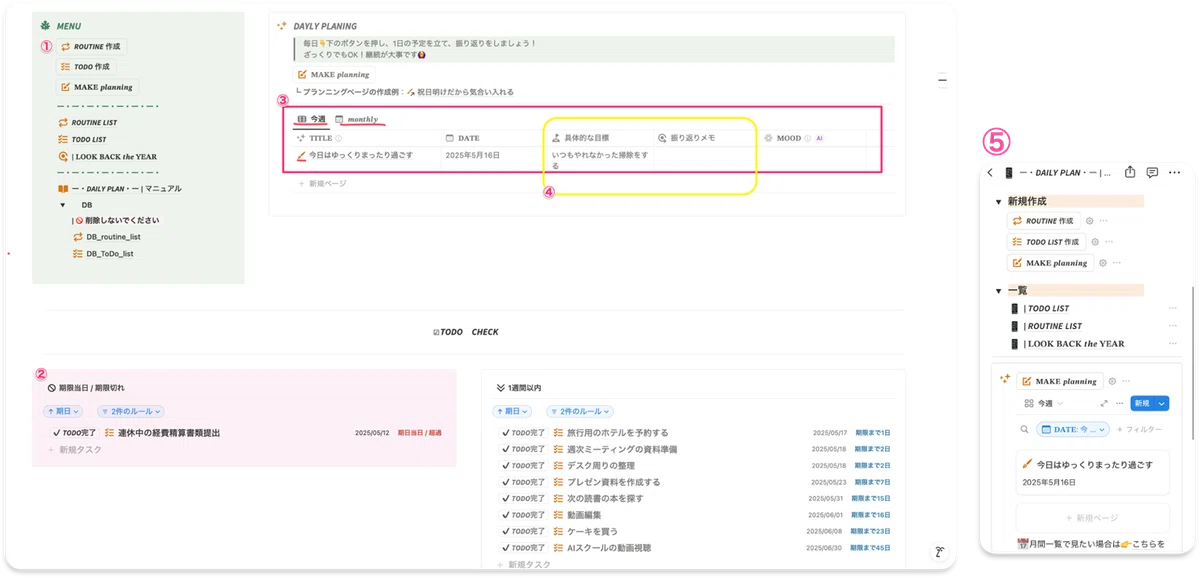Open the mobile 今週 view switcher

tap(1044, 403)
